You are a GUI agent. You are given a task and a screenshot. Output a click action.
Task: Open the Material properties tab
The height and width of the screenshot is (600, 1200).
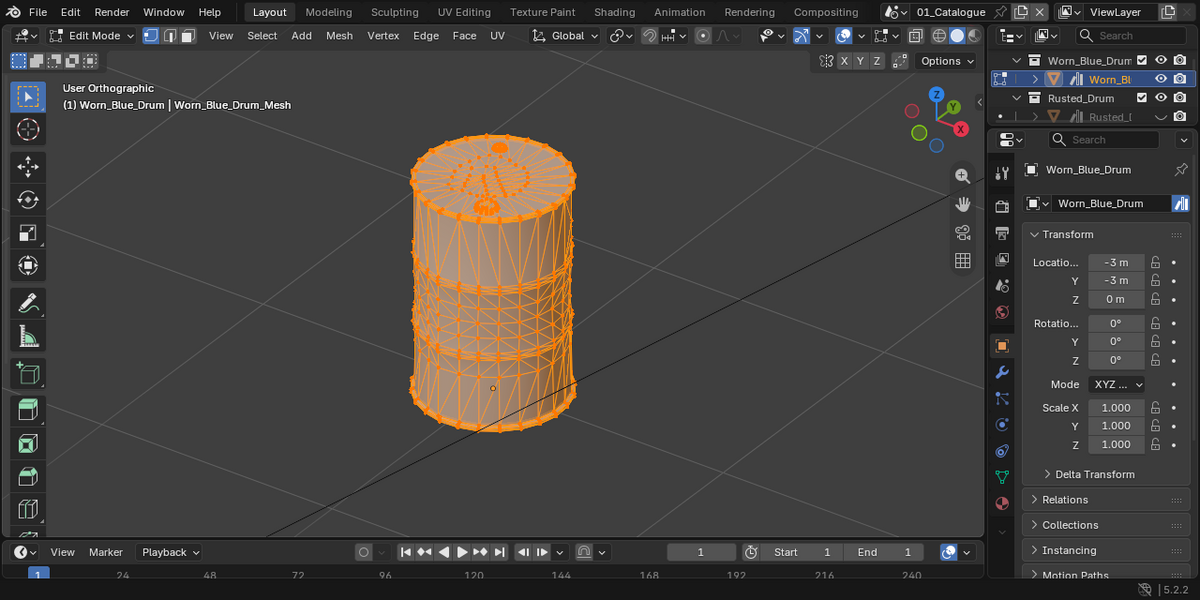pyautogui.click(x=1002, y=502)
